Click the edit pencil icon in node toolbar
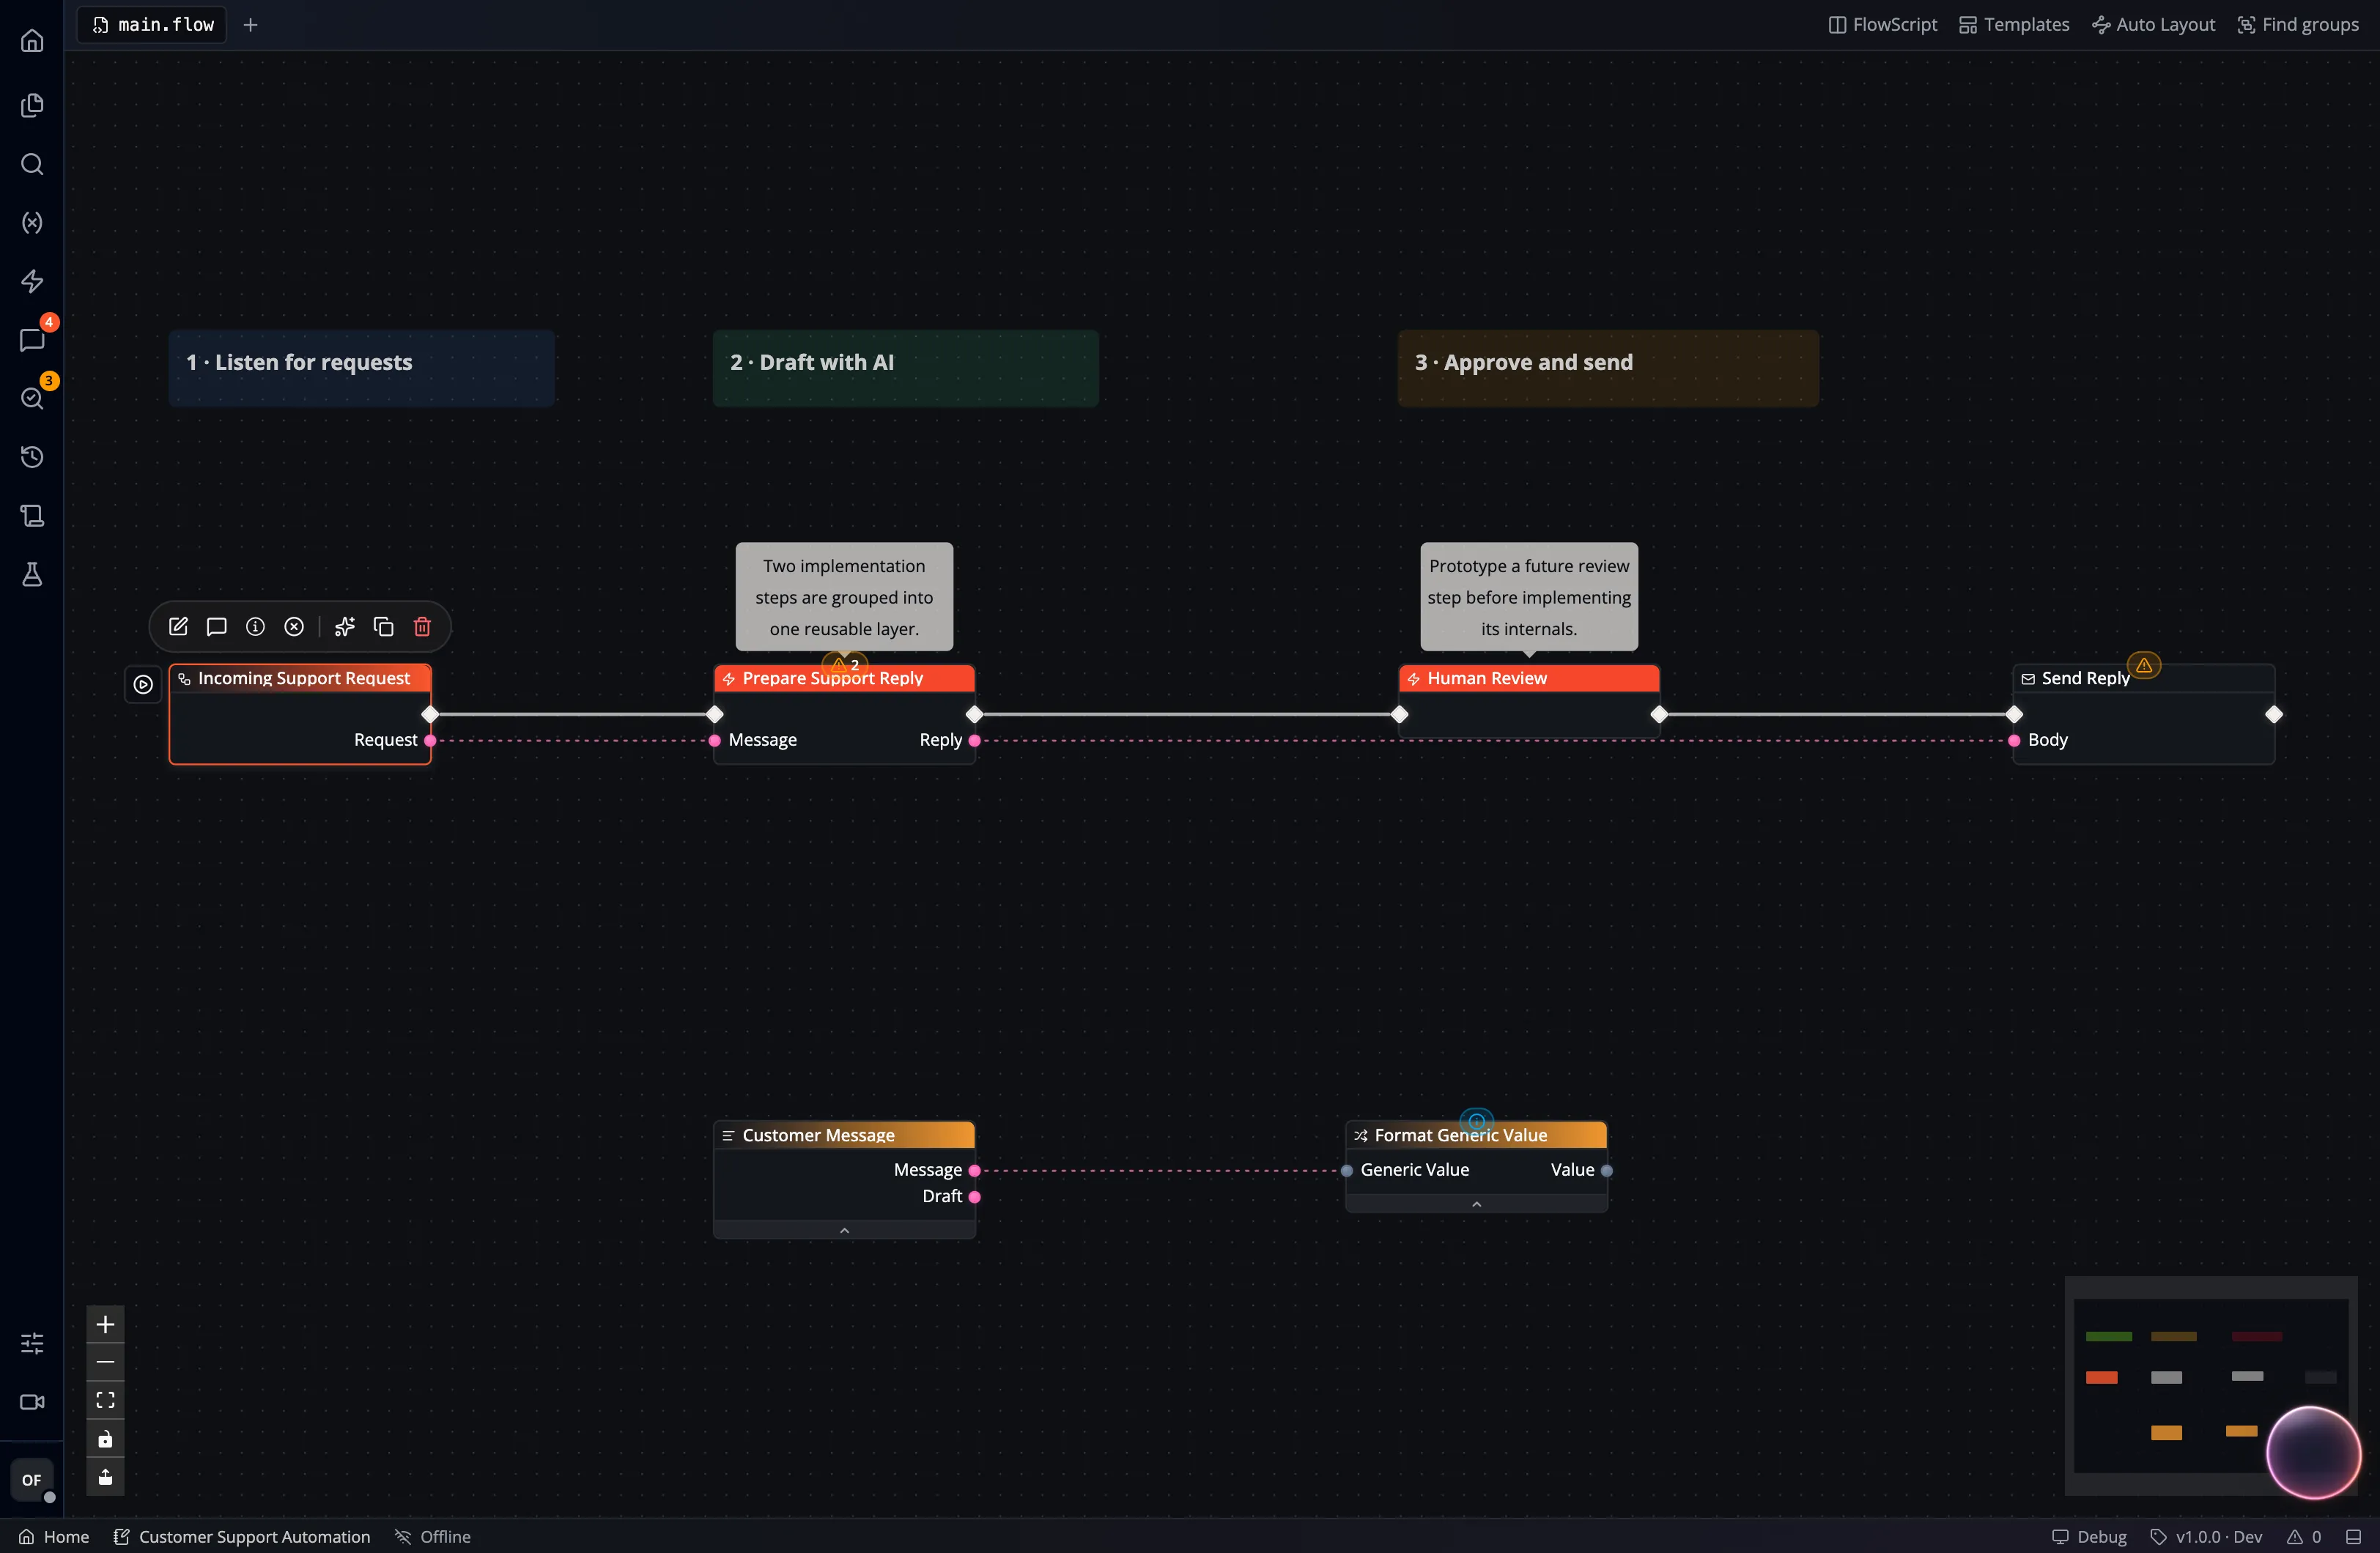The image size is (2380, 1553). point(178,627)
